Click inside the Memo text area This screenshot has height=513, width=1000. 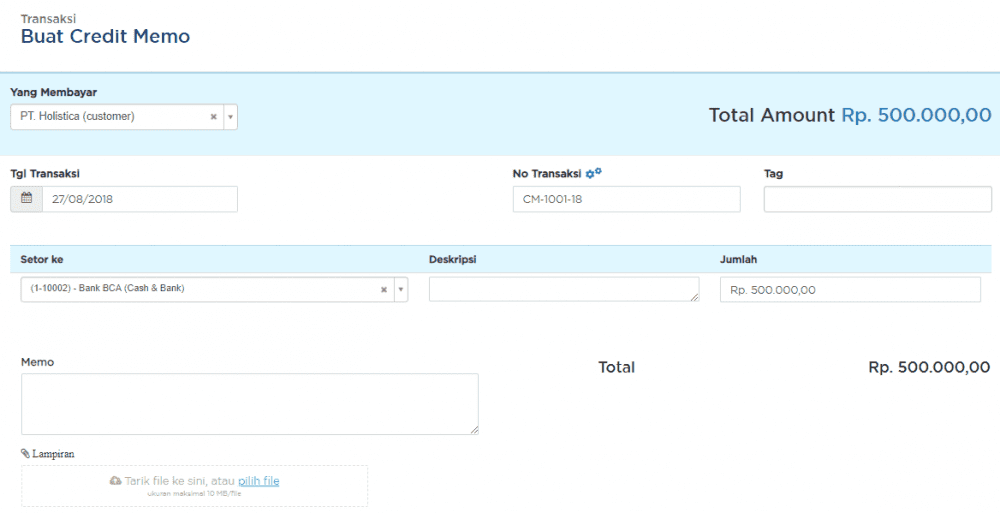tap(249, 403)
